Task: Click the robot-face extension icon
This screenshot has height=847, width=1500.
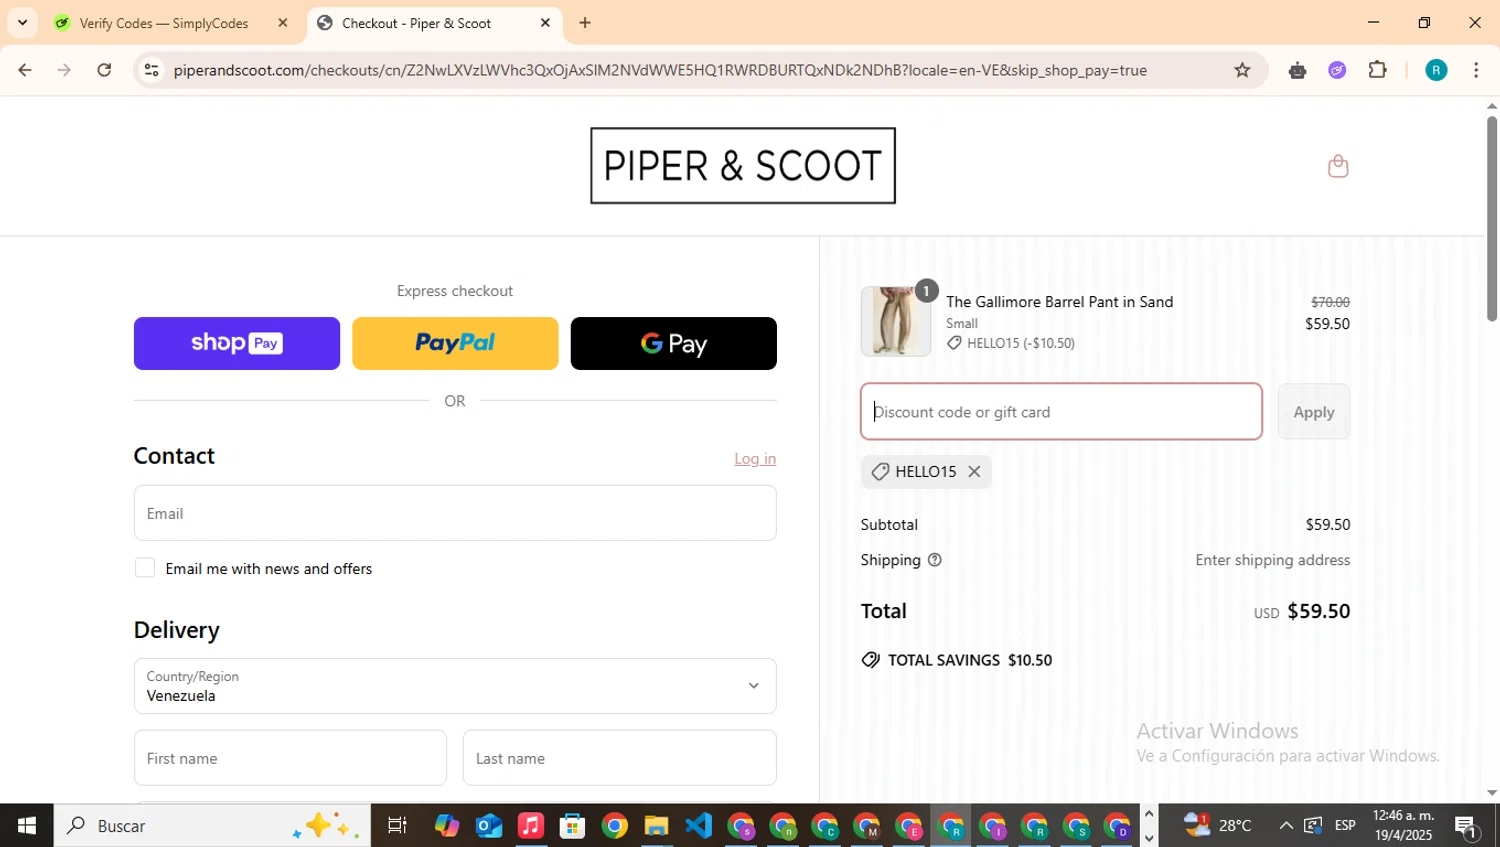Action: [1298, 70]
